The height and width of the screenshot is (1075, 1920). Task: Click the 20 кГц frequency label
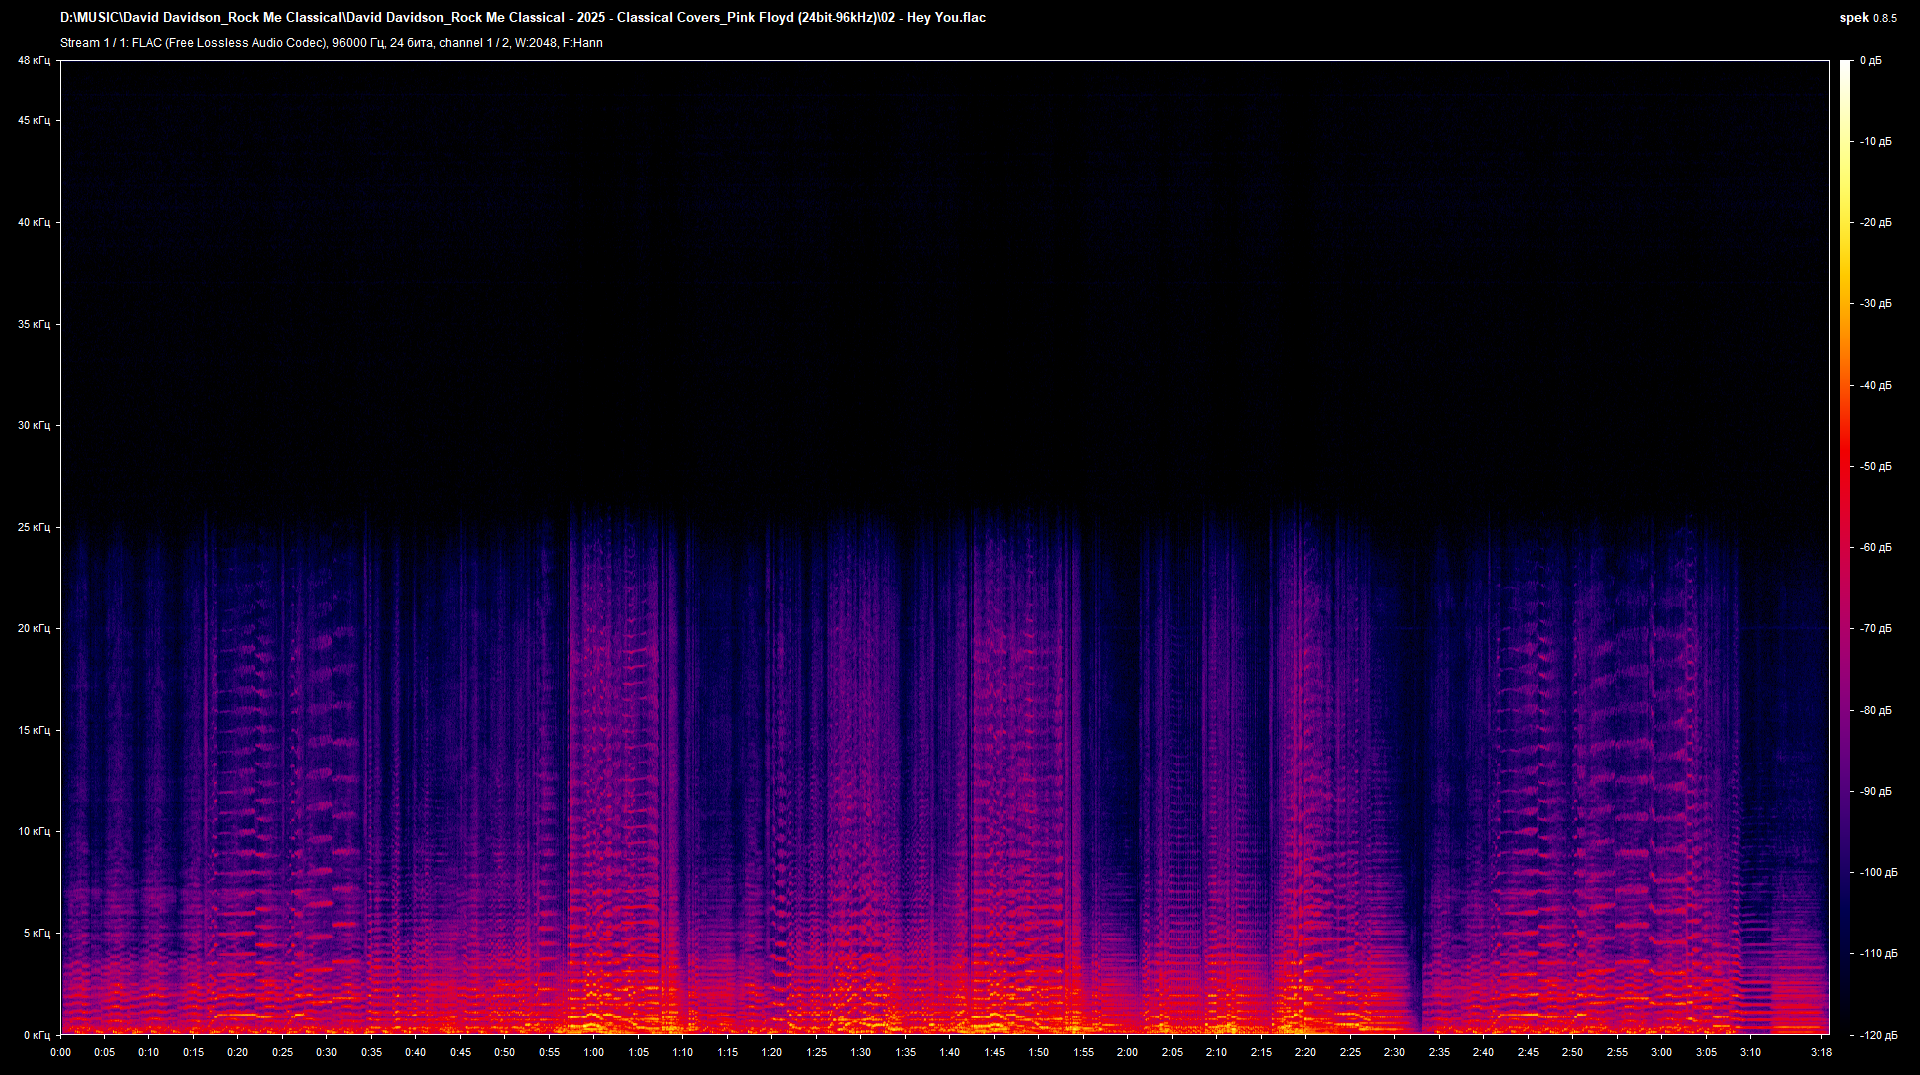(34, 628)
